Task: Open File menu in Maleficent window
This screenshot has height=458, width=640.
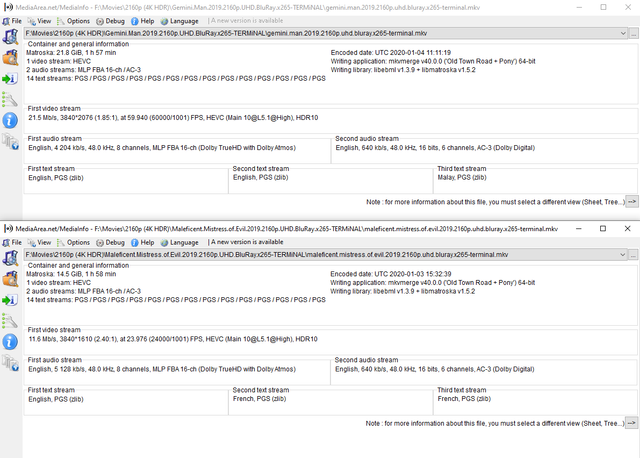Action: 12,242
